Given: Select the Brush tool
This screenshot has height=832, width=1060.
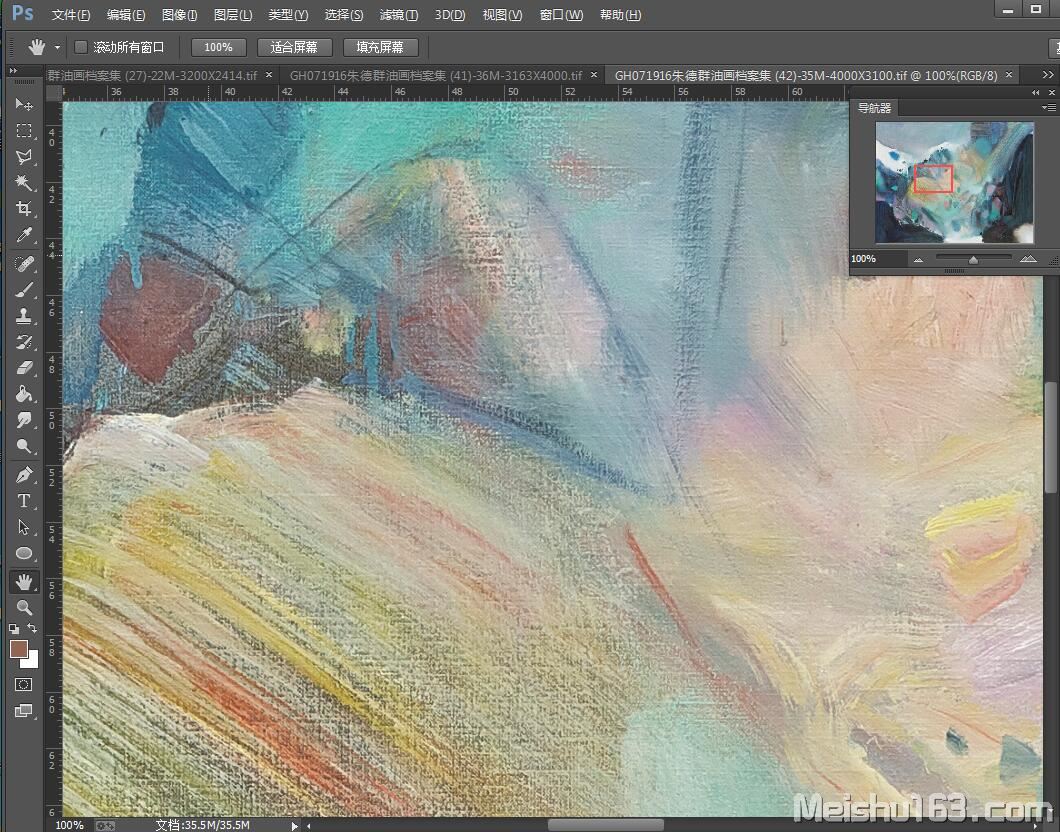Looking at the screenshot, I should click(24, 290).
